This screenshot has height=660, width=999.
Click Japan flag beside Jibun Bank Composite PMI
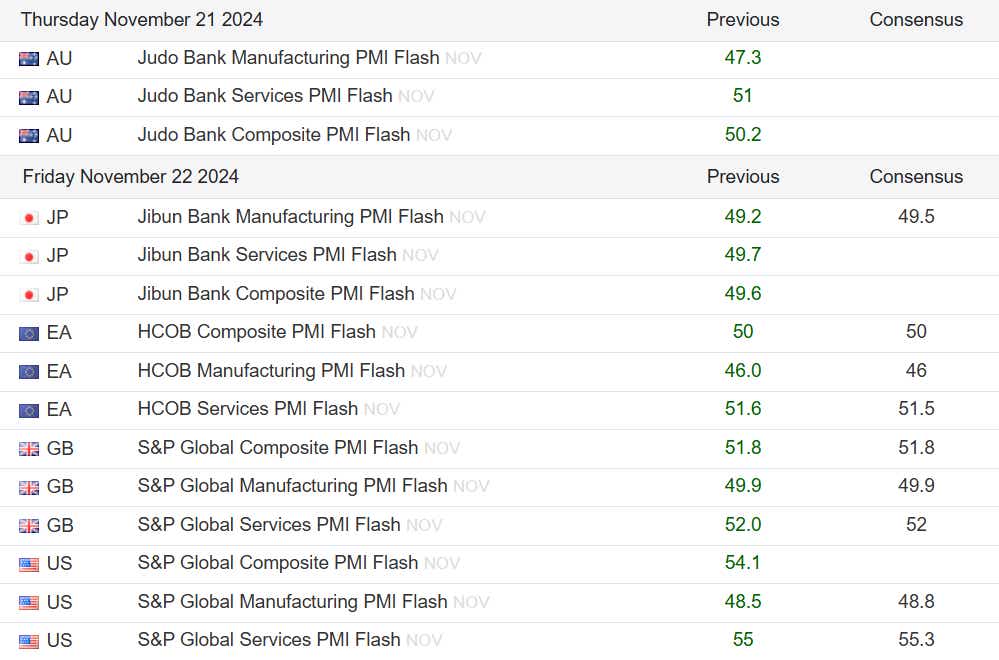(x=29, y=295)
